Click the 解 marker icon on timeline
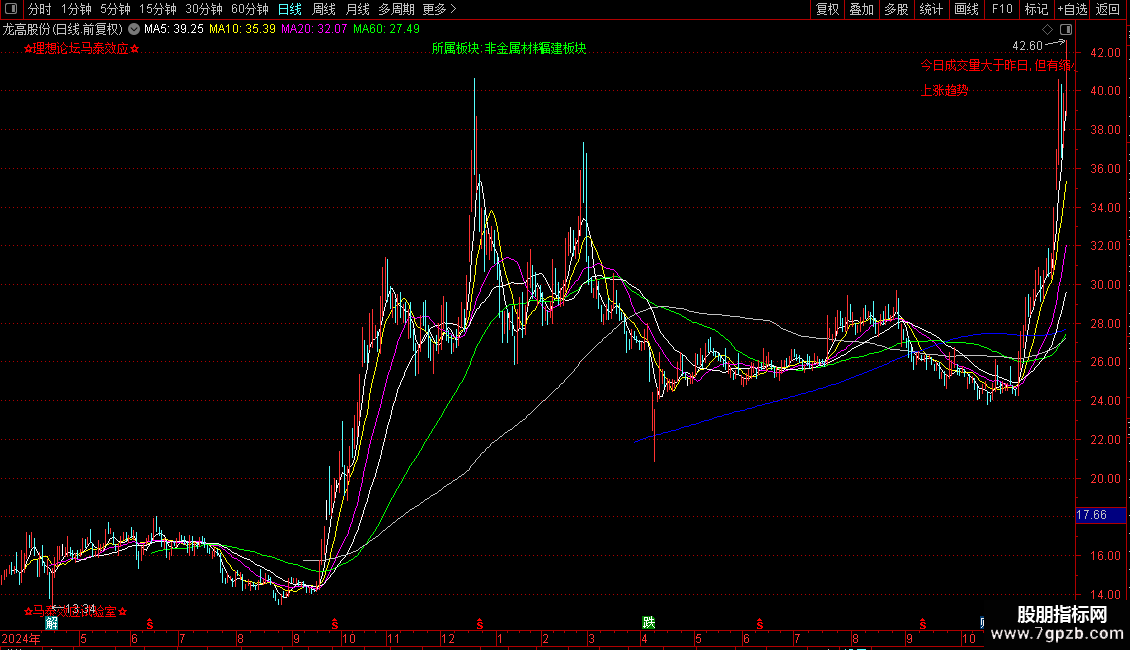This screenshot has width=1130, height=650. click(51, 622)
